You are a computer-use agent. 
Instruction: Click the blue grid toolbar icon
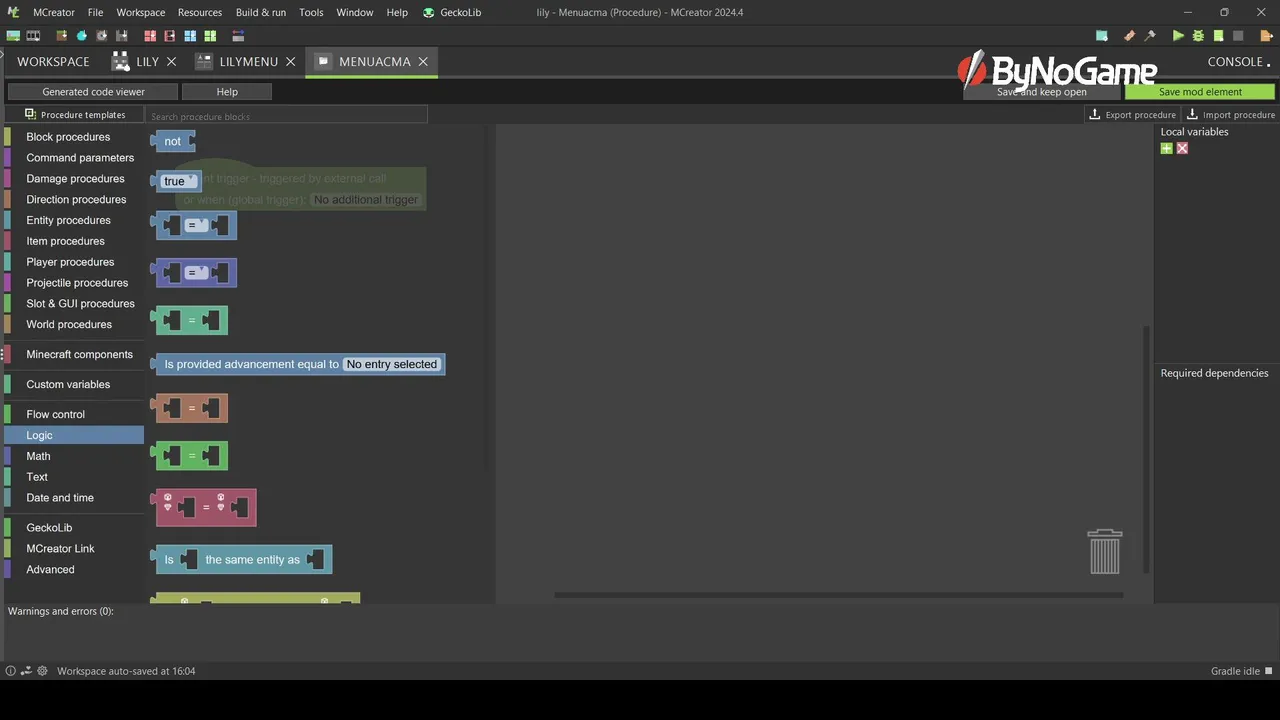coord(190,36)
